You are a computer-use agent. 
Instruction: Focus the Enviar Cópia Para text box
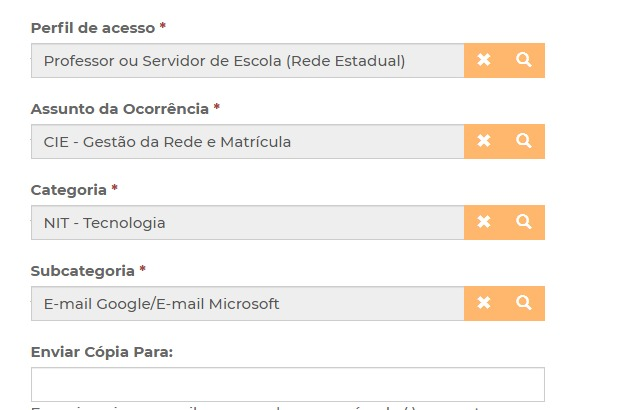(x=287, y=384)
